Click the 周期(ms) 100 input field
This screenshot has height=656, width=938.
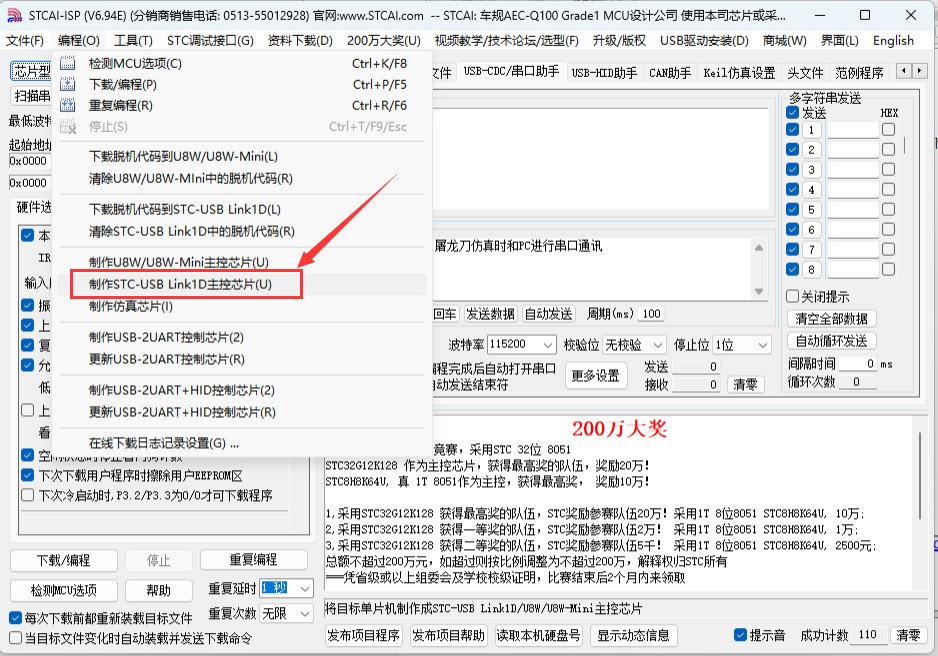651,313
